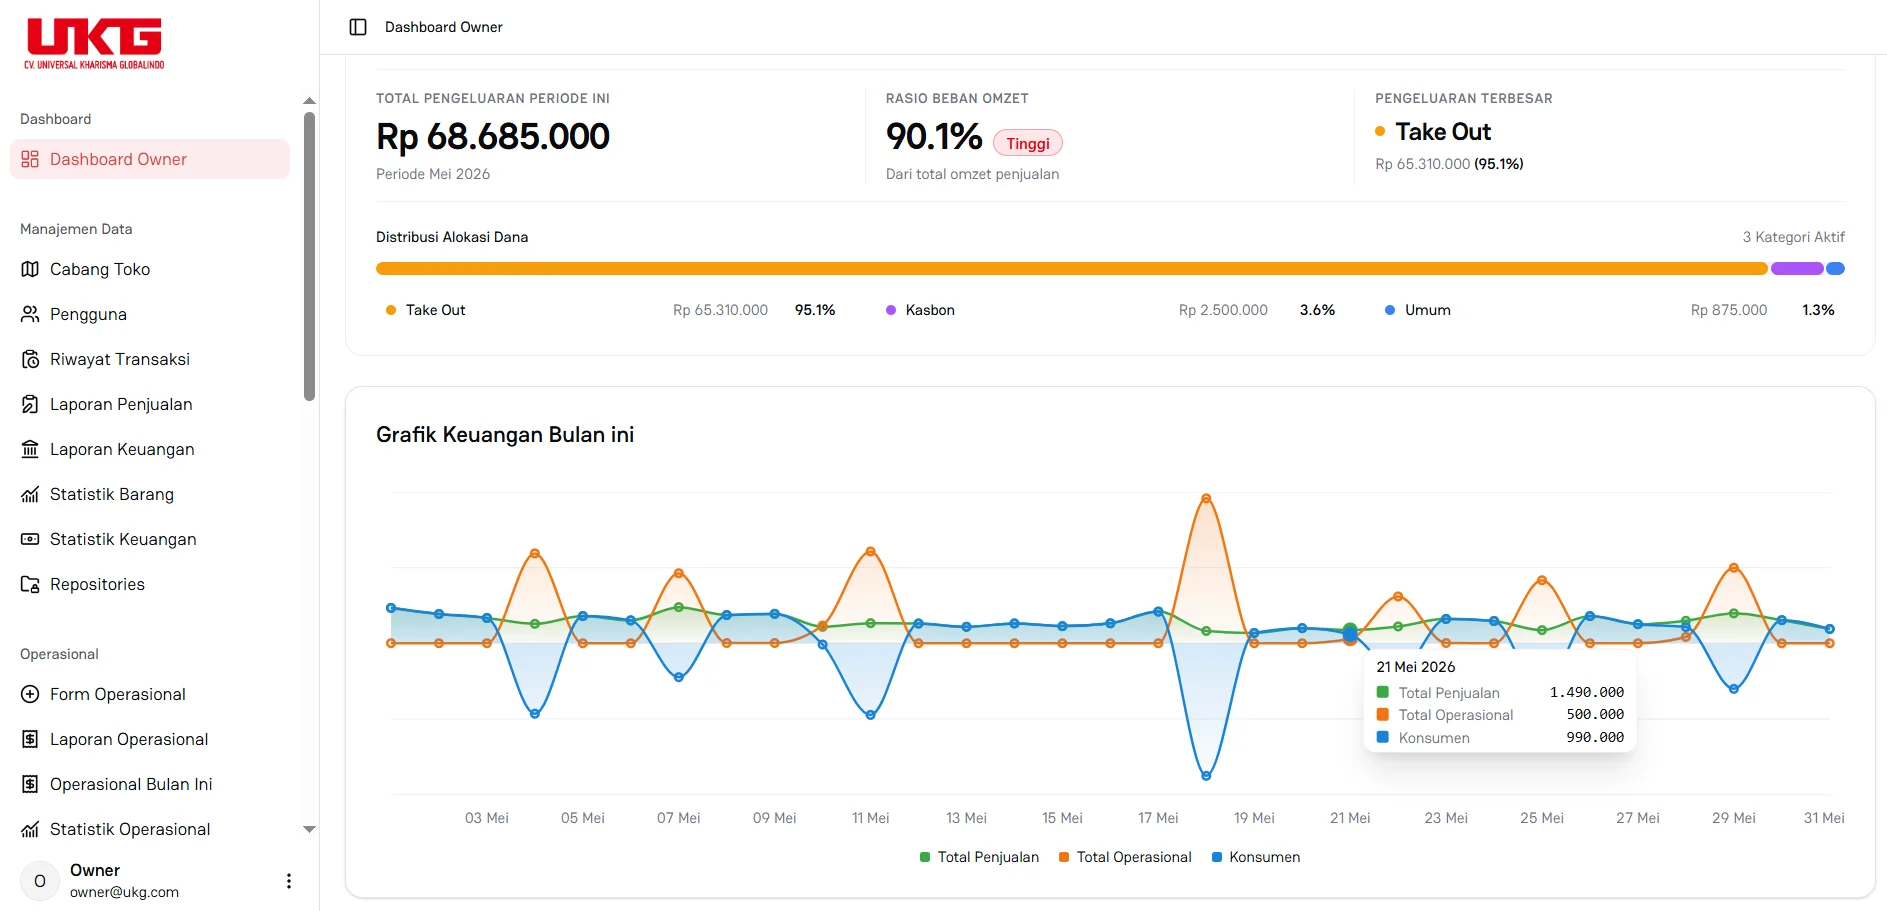The height and width of the screenshot is (911, 1887).
Task: Click the 'Dashboard Owner' header breadcrumb
Action: pos(444,27)
